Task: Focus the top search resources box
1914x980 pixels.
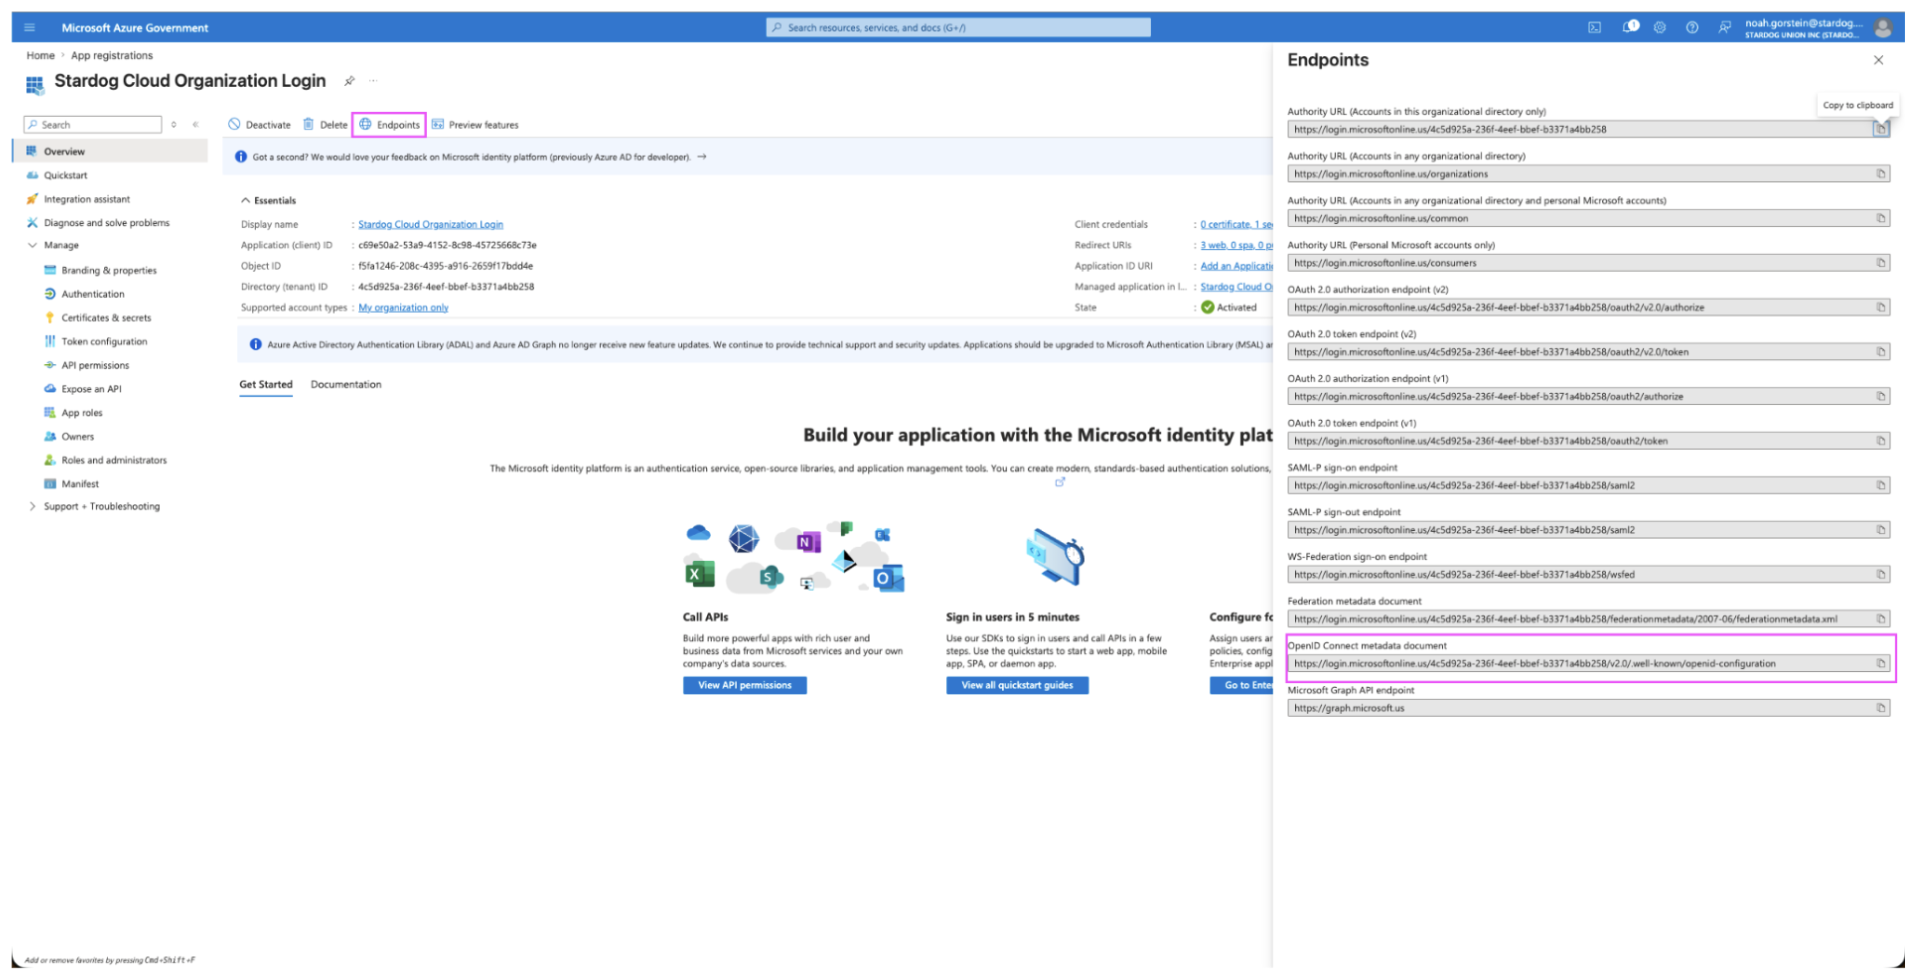Action: (x=958, y=27)
